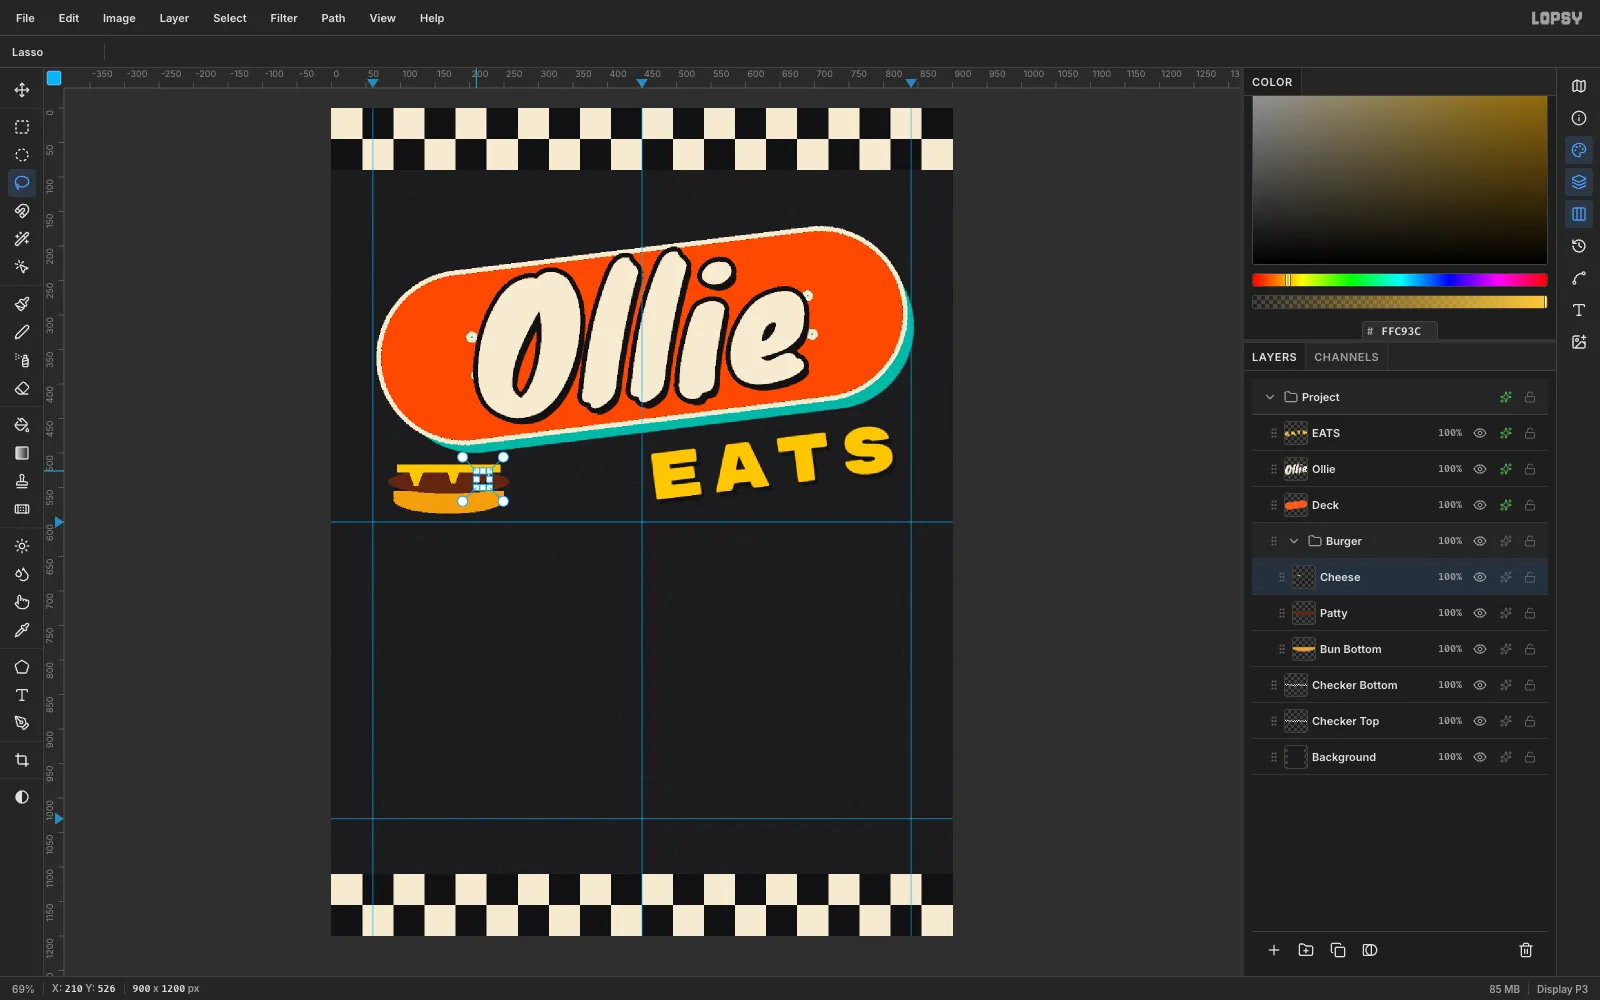Select the Pencil tool

tap(22, 332)
